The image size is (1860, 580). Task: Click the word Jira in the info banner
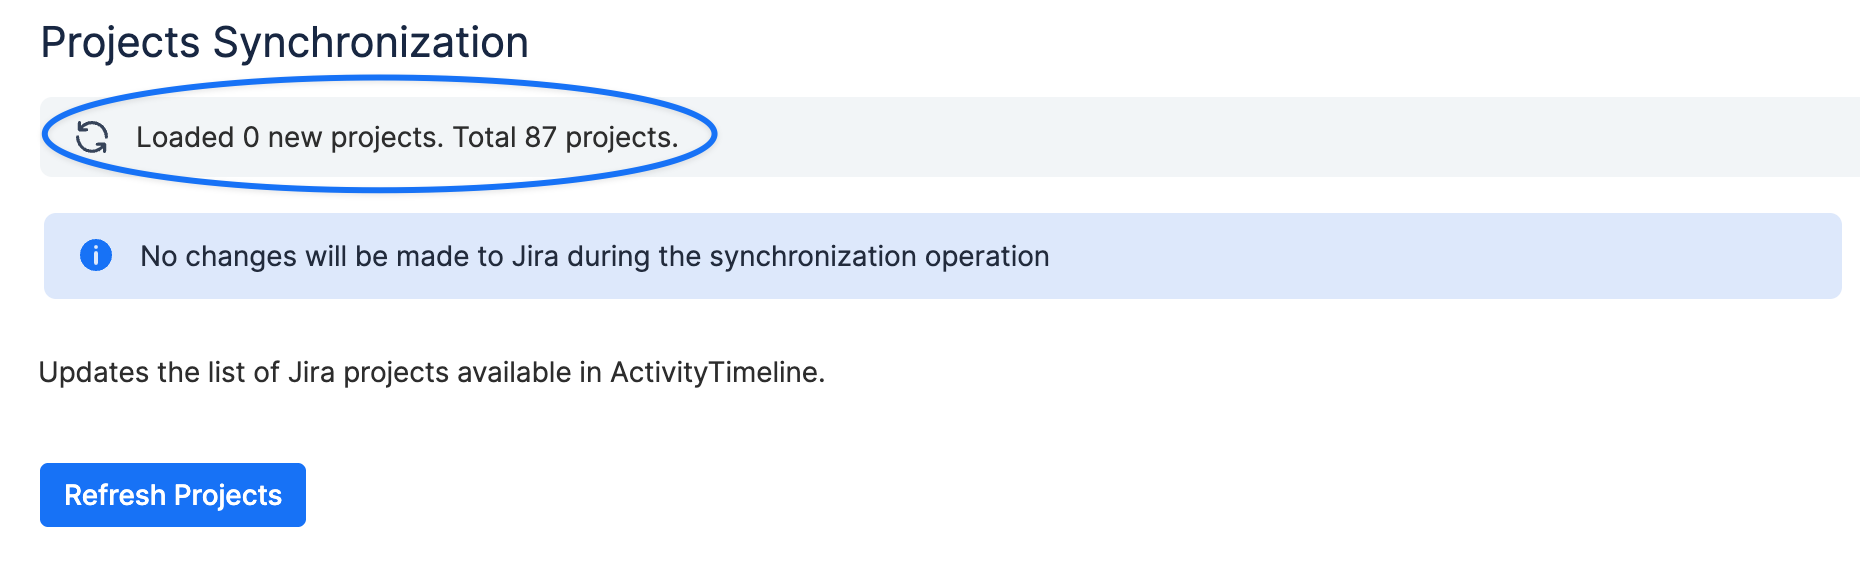[535, 256]
